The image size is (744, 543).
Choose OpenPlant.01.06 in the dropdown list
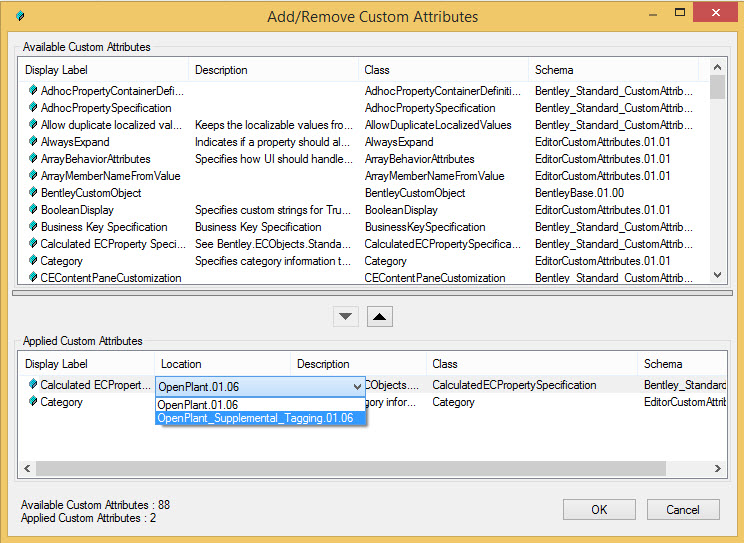pyautogui.click(x=198, y=404)
